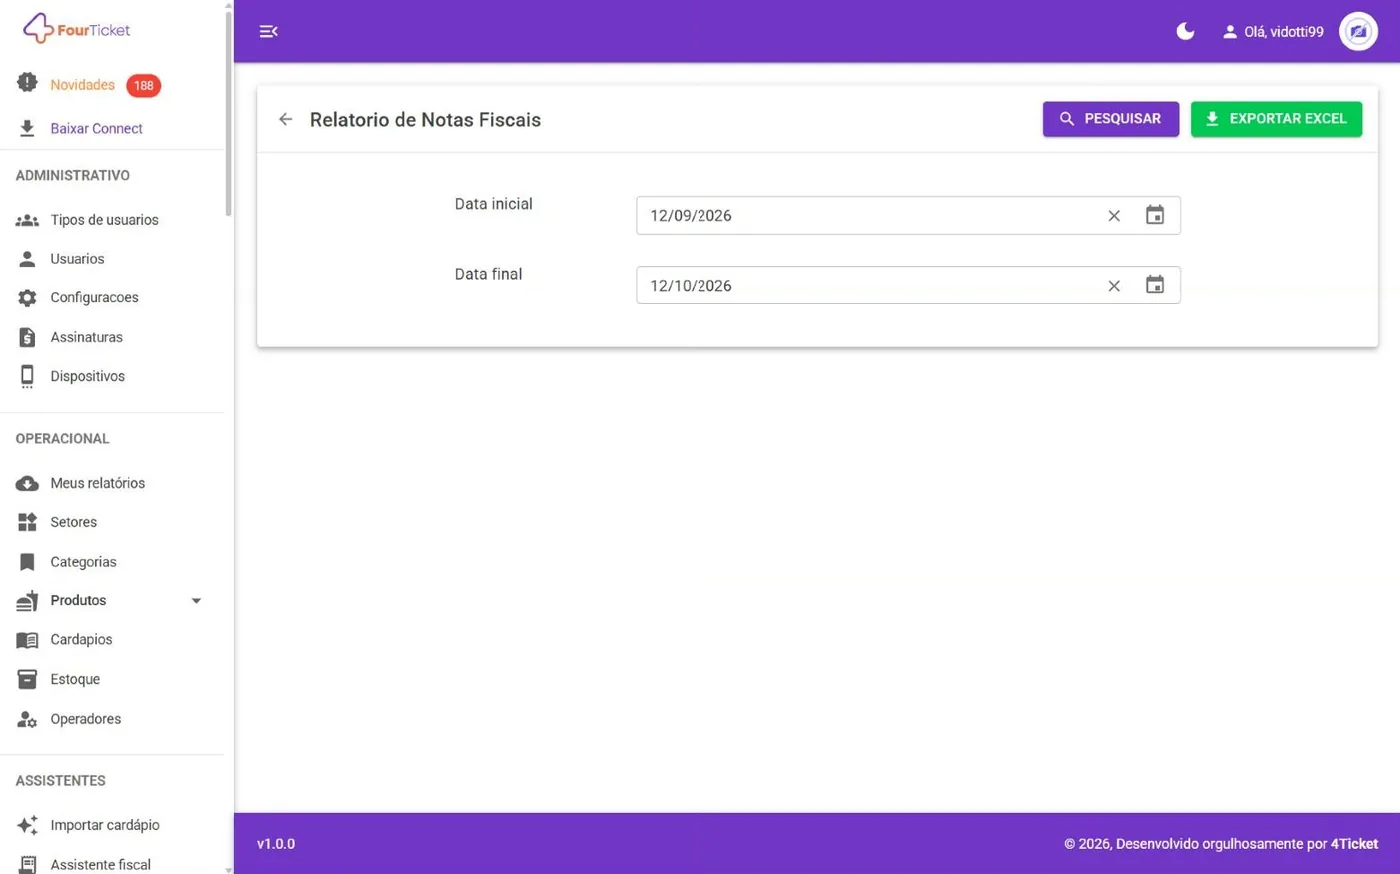
Task: Click the Categorias bookmark icon
Action: click(27, 562)
